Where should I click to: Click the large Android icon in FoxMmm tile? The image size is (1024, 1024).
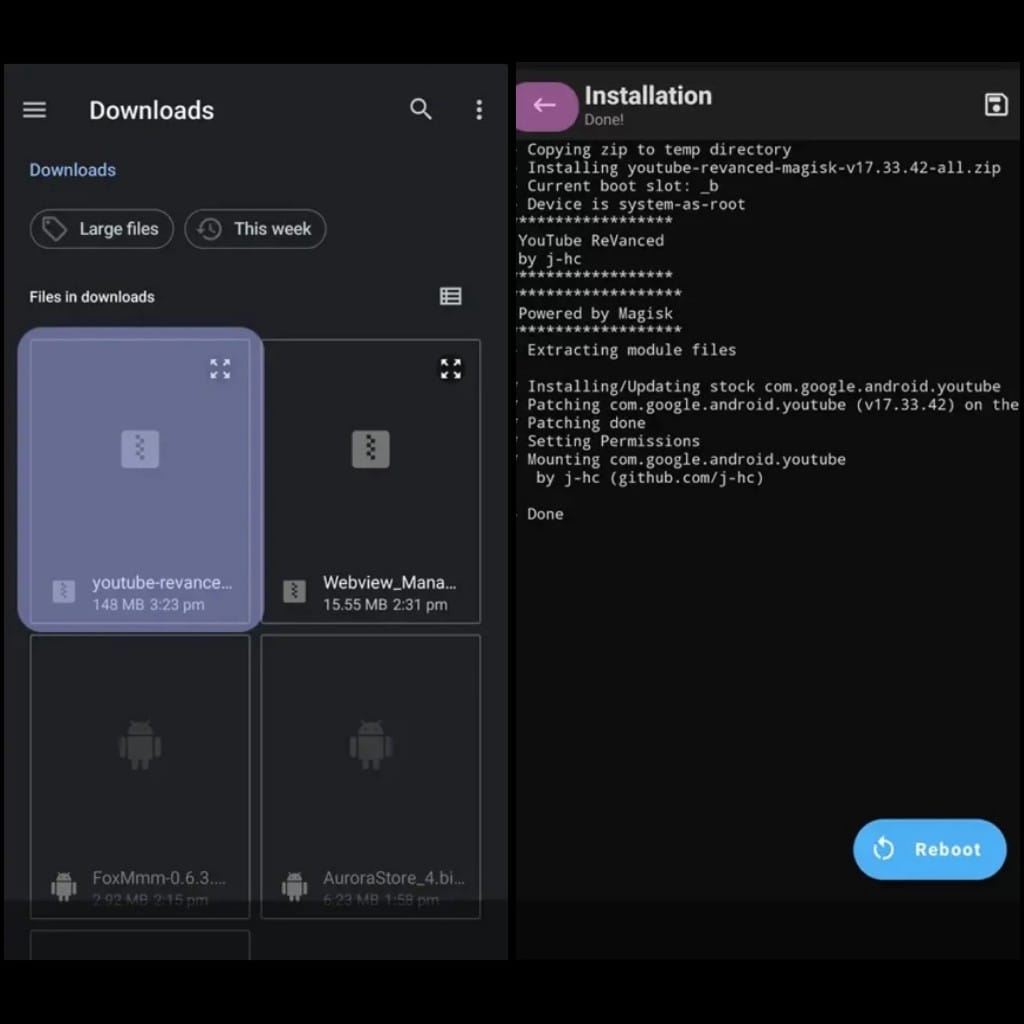click(140, 744)
